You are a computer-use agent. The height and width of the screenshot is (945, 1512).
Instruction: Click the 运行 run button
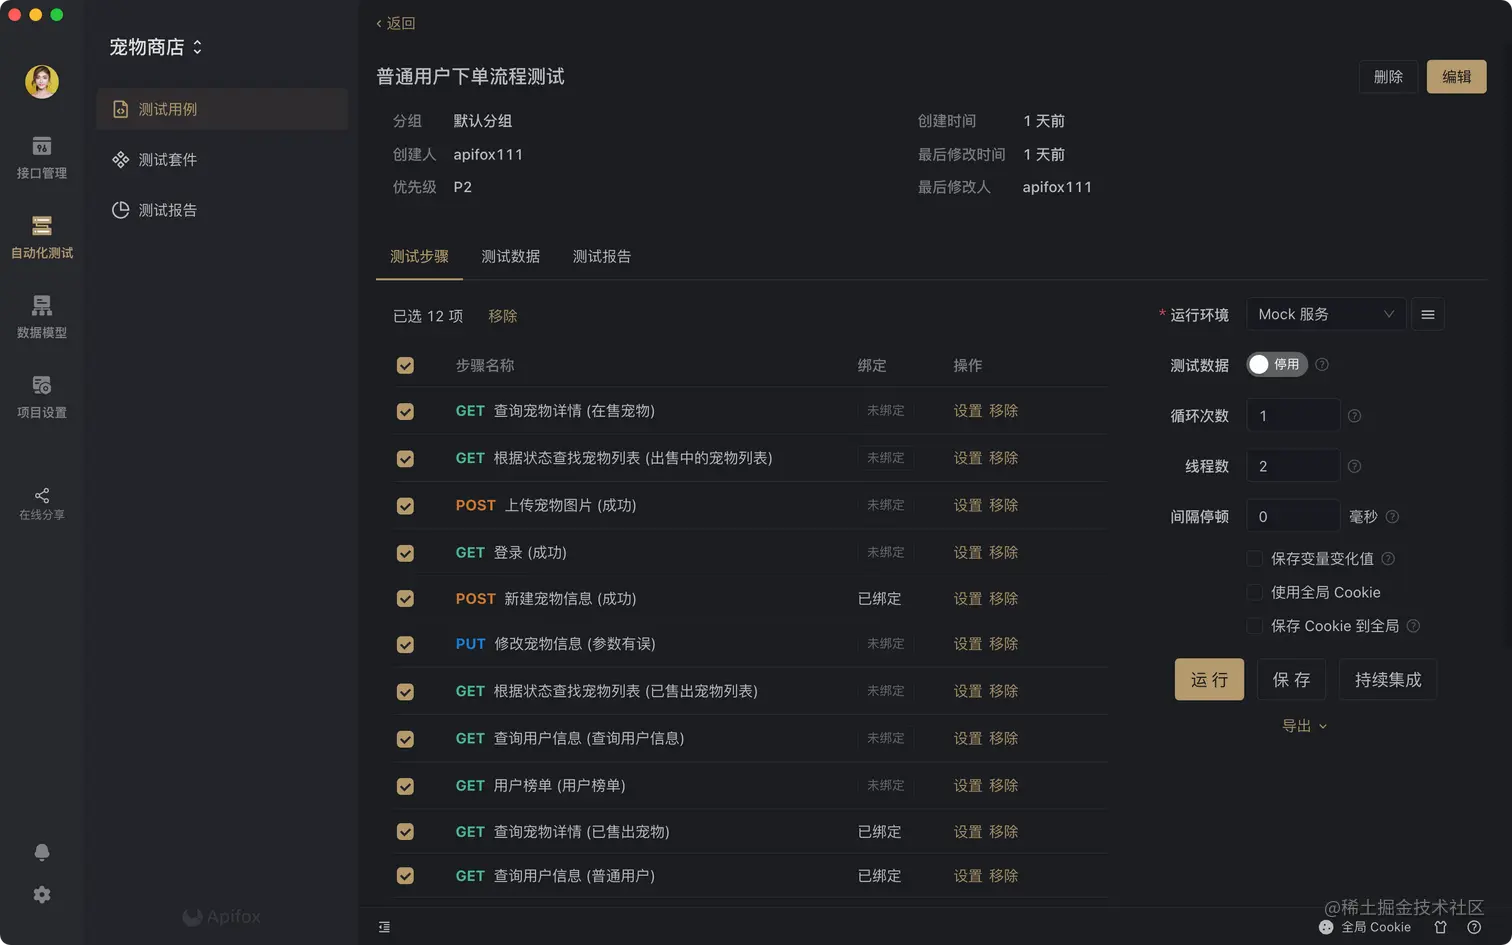point(1208,679)
